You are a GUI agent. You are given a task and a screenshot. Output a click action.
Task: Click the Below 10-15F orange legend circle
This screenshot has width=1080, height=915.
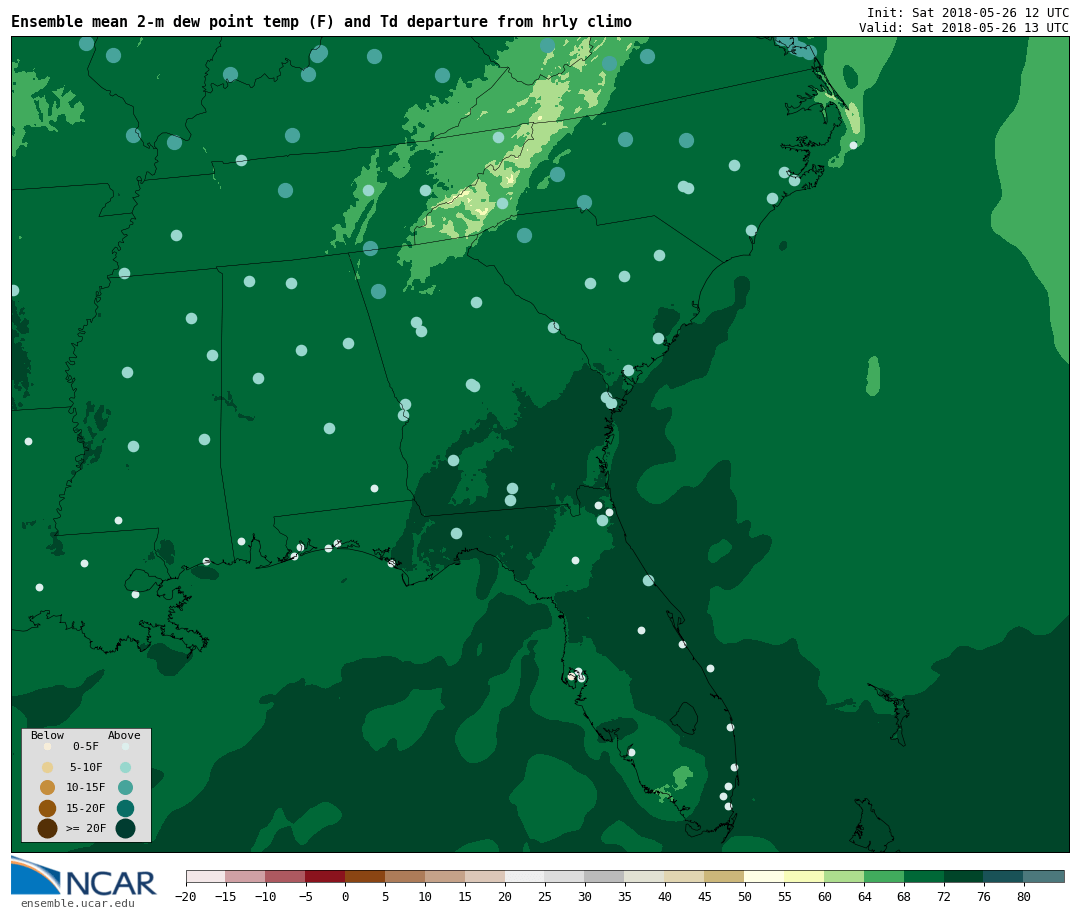click(x=48, y=788)
